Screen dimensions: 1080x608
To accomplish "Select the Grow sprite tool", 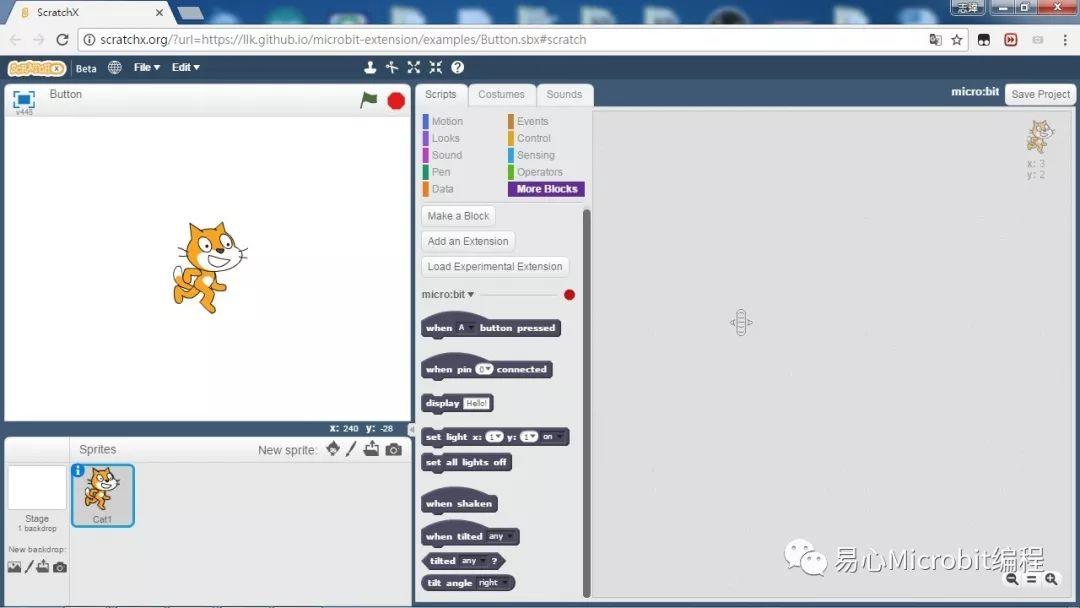I will (413, 67).
